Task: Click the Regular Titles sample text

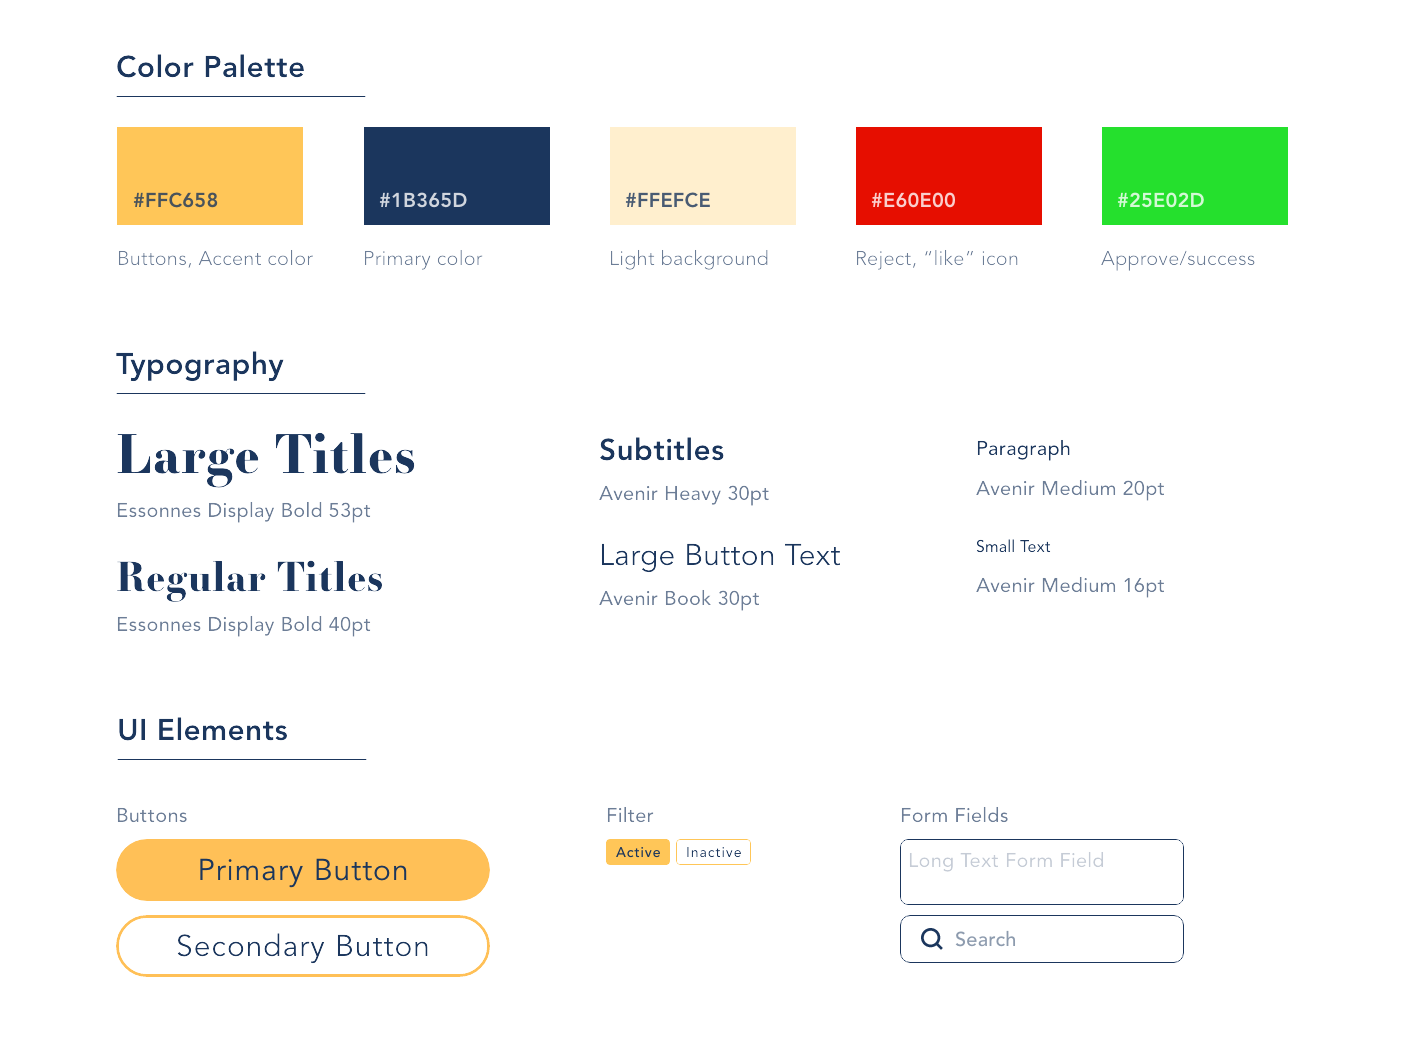Action: pyautogui.click(x=250, y=578)
